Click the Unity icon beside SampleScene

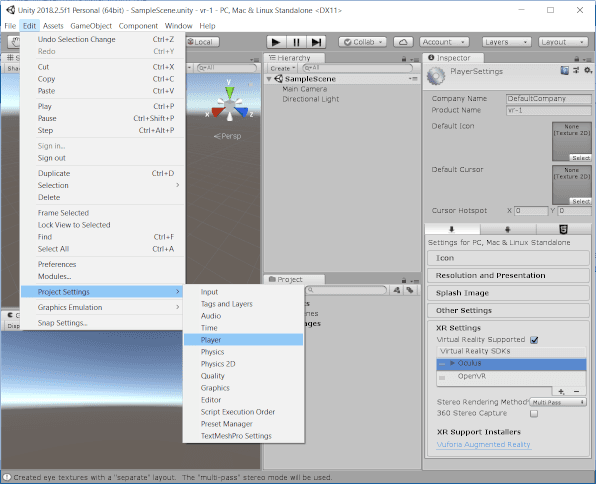pyautogui.click(x=279, y=79)
